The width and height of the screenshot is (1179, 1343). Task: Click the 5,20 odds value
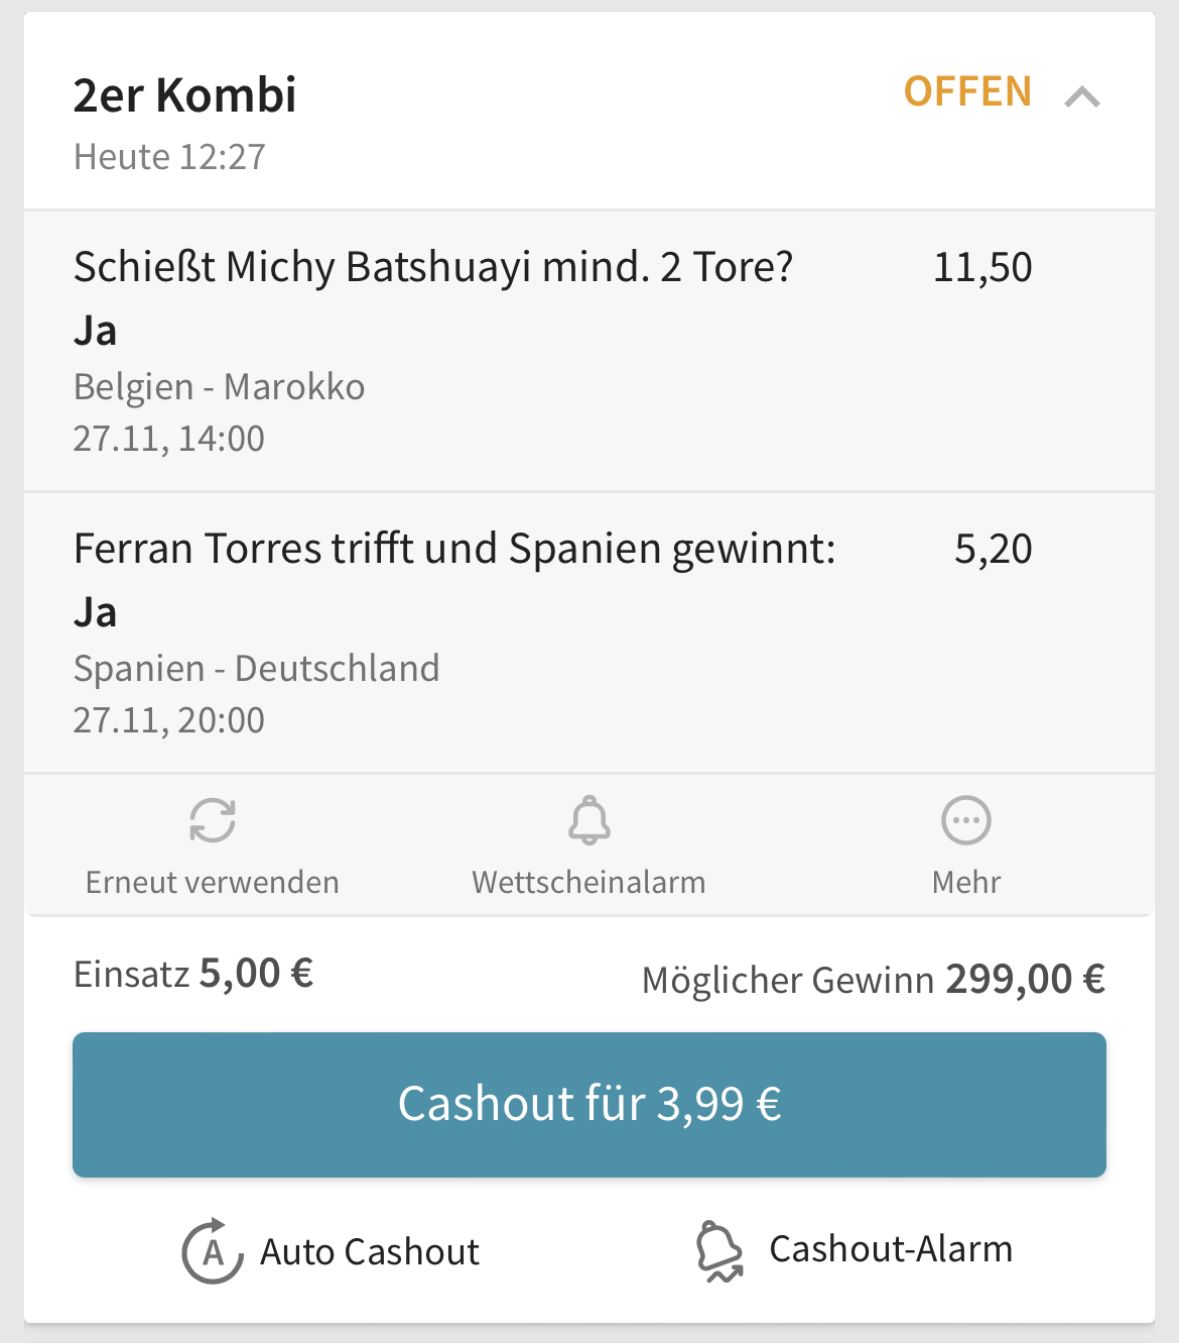point(993,549)
